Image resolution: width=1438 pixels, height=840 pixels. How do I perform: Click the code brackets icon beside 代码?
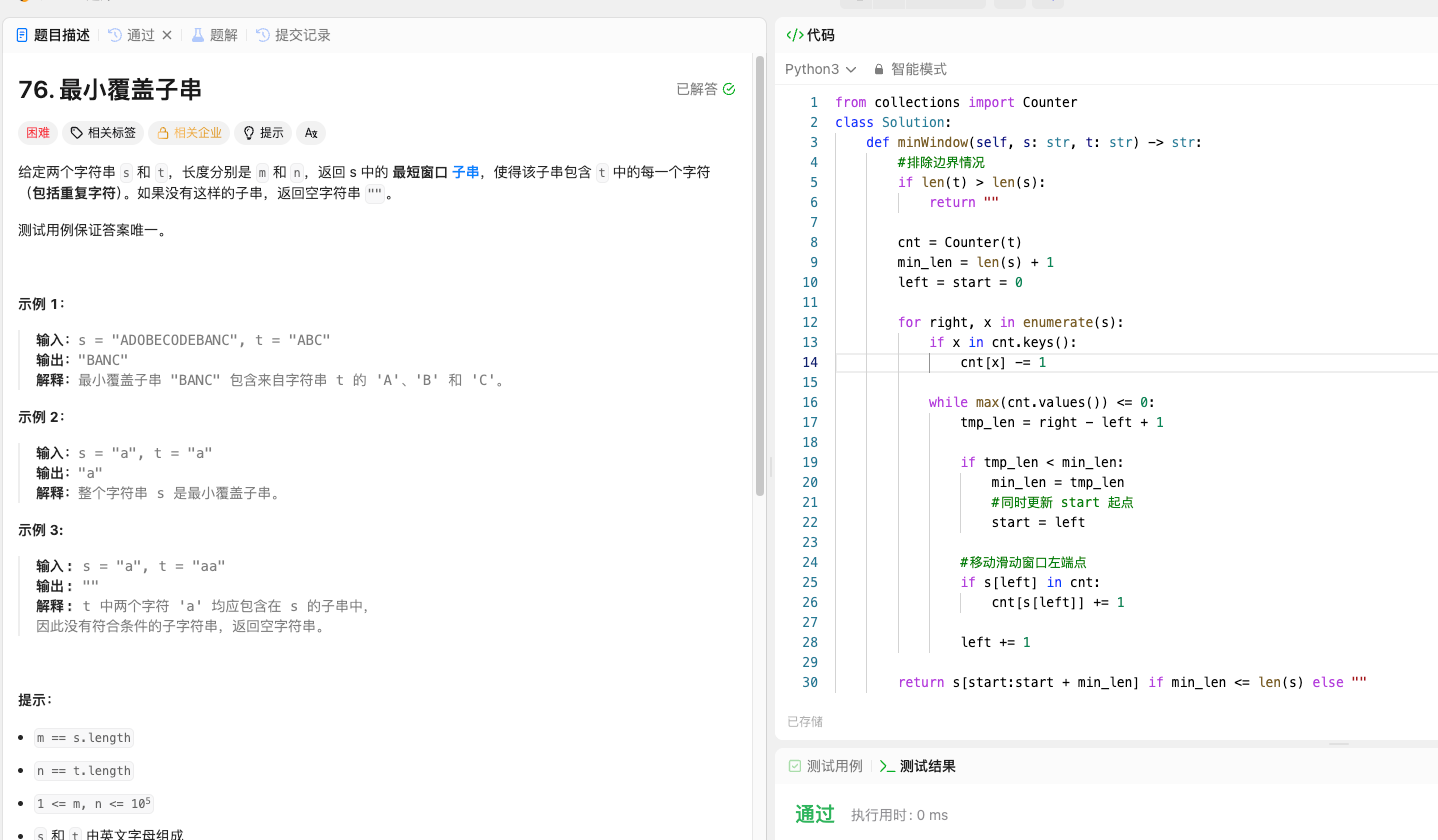click(x=794, y=35)
